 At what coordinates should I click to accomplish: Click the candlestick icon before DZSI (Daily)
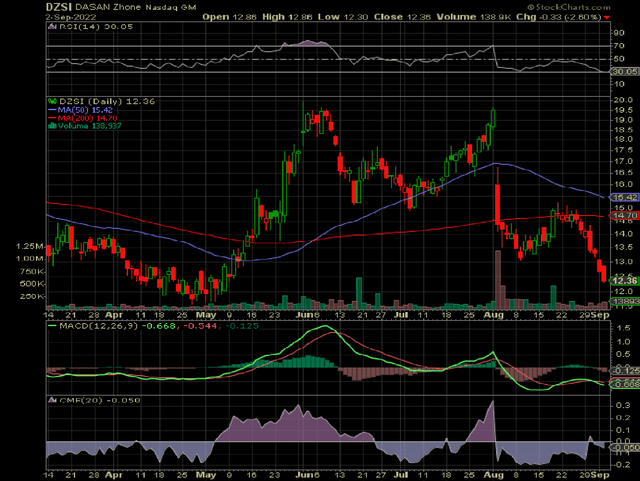[x=52, y=101]
